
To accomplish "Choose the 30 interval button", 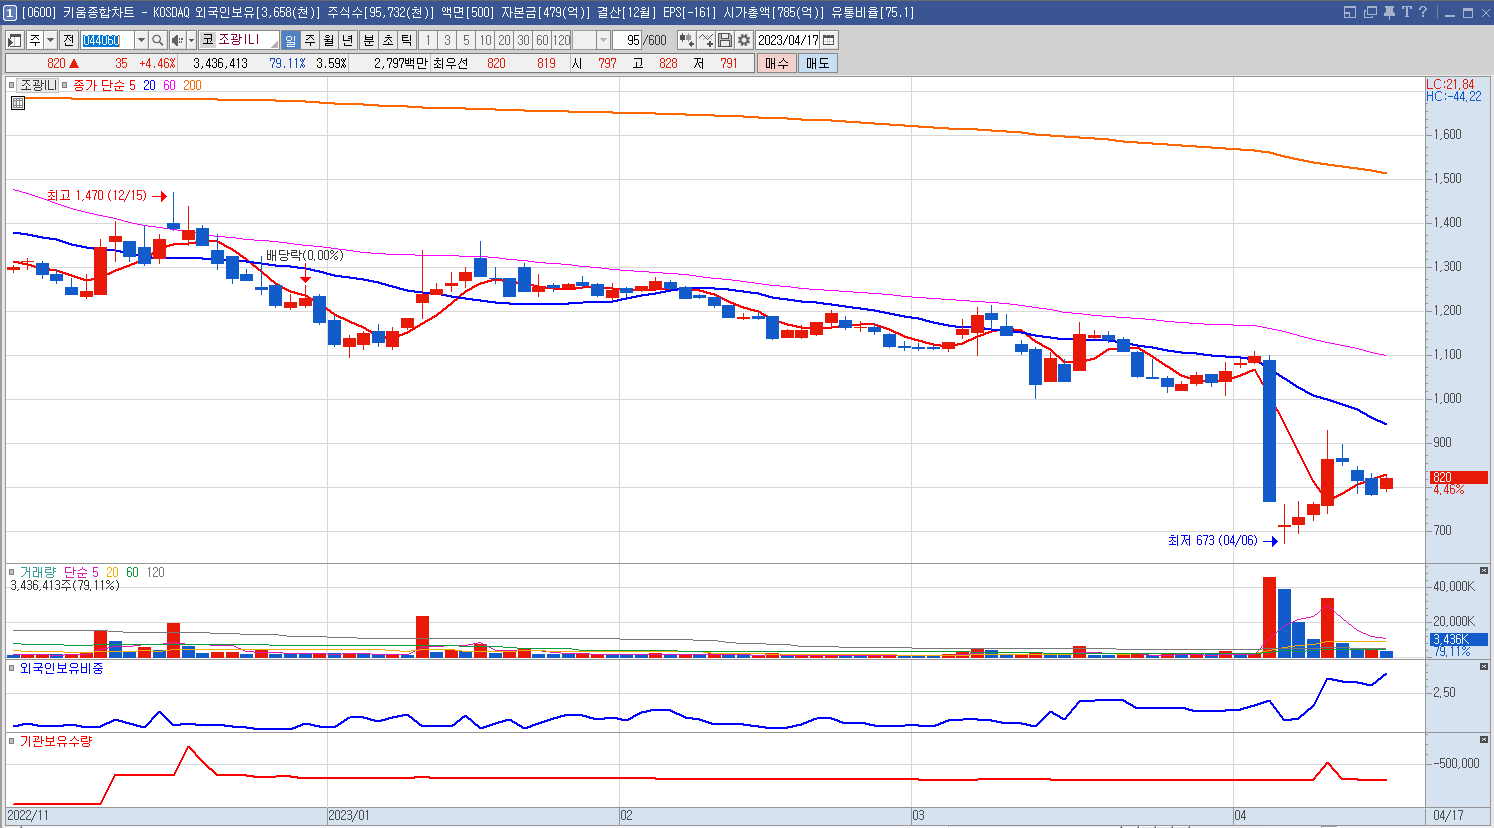I will click(x=523, y=40).
